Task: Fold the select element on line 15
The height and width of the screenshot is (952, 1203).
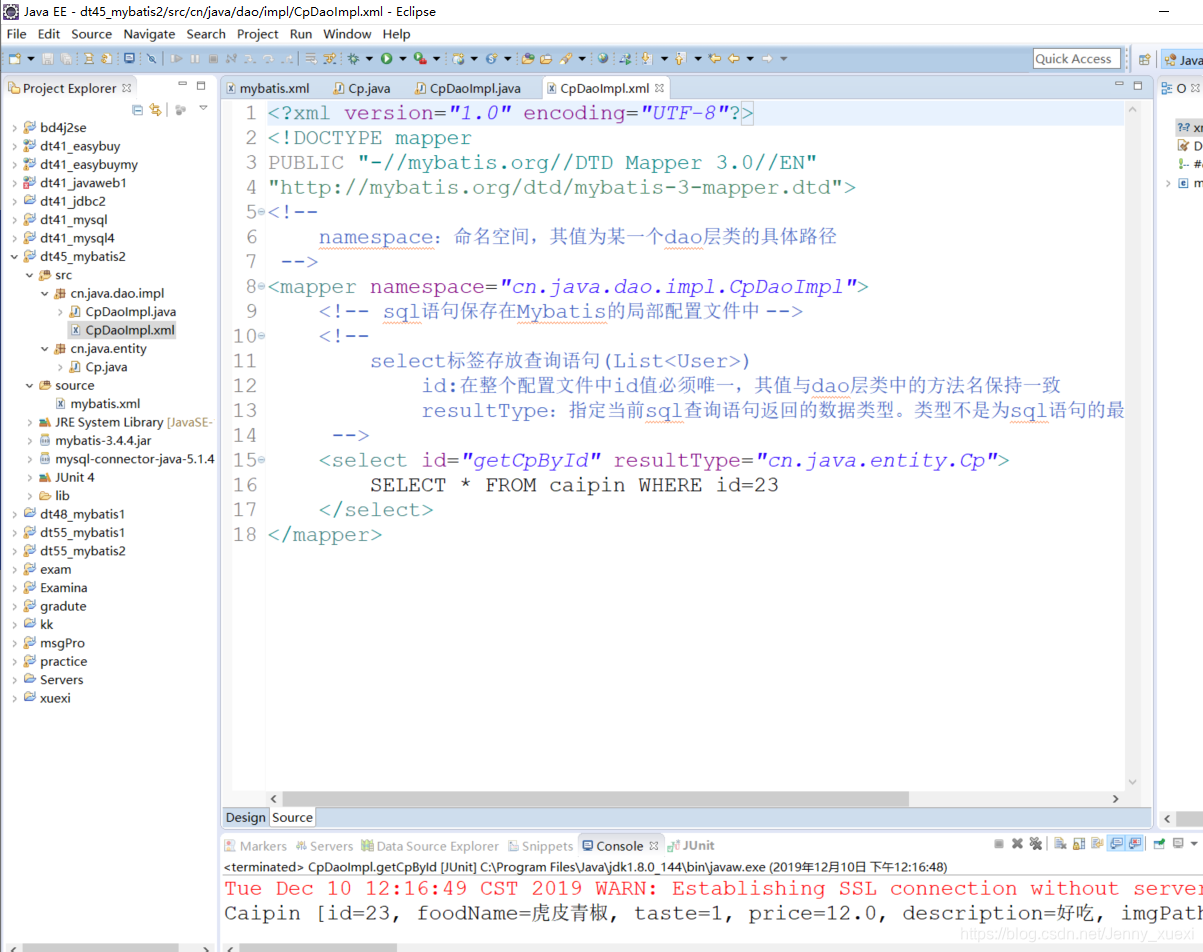Action: [x=261, y=461]
